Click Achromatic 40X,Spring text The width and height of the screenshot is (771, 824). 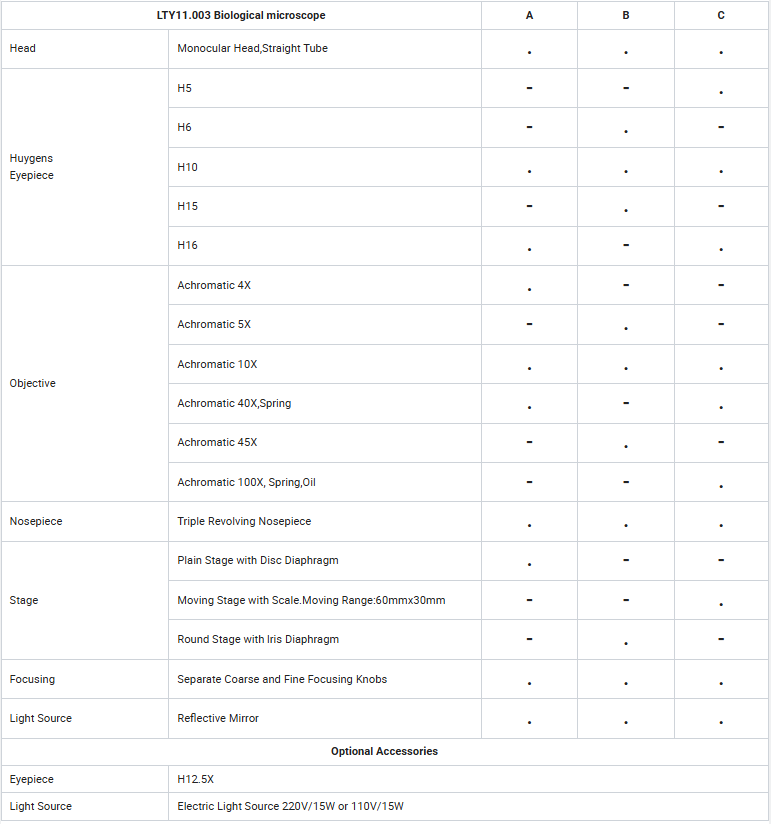tap(234, 404)
